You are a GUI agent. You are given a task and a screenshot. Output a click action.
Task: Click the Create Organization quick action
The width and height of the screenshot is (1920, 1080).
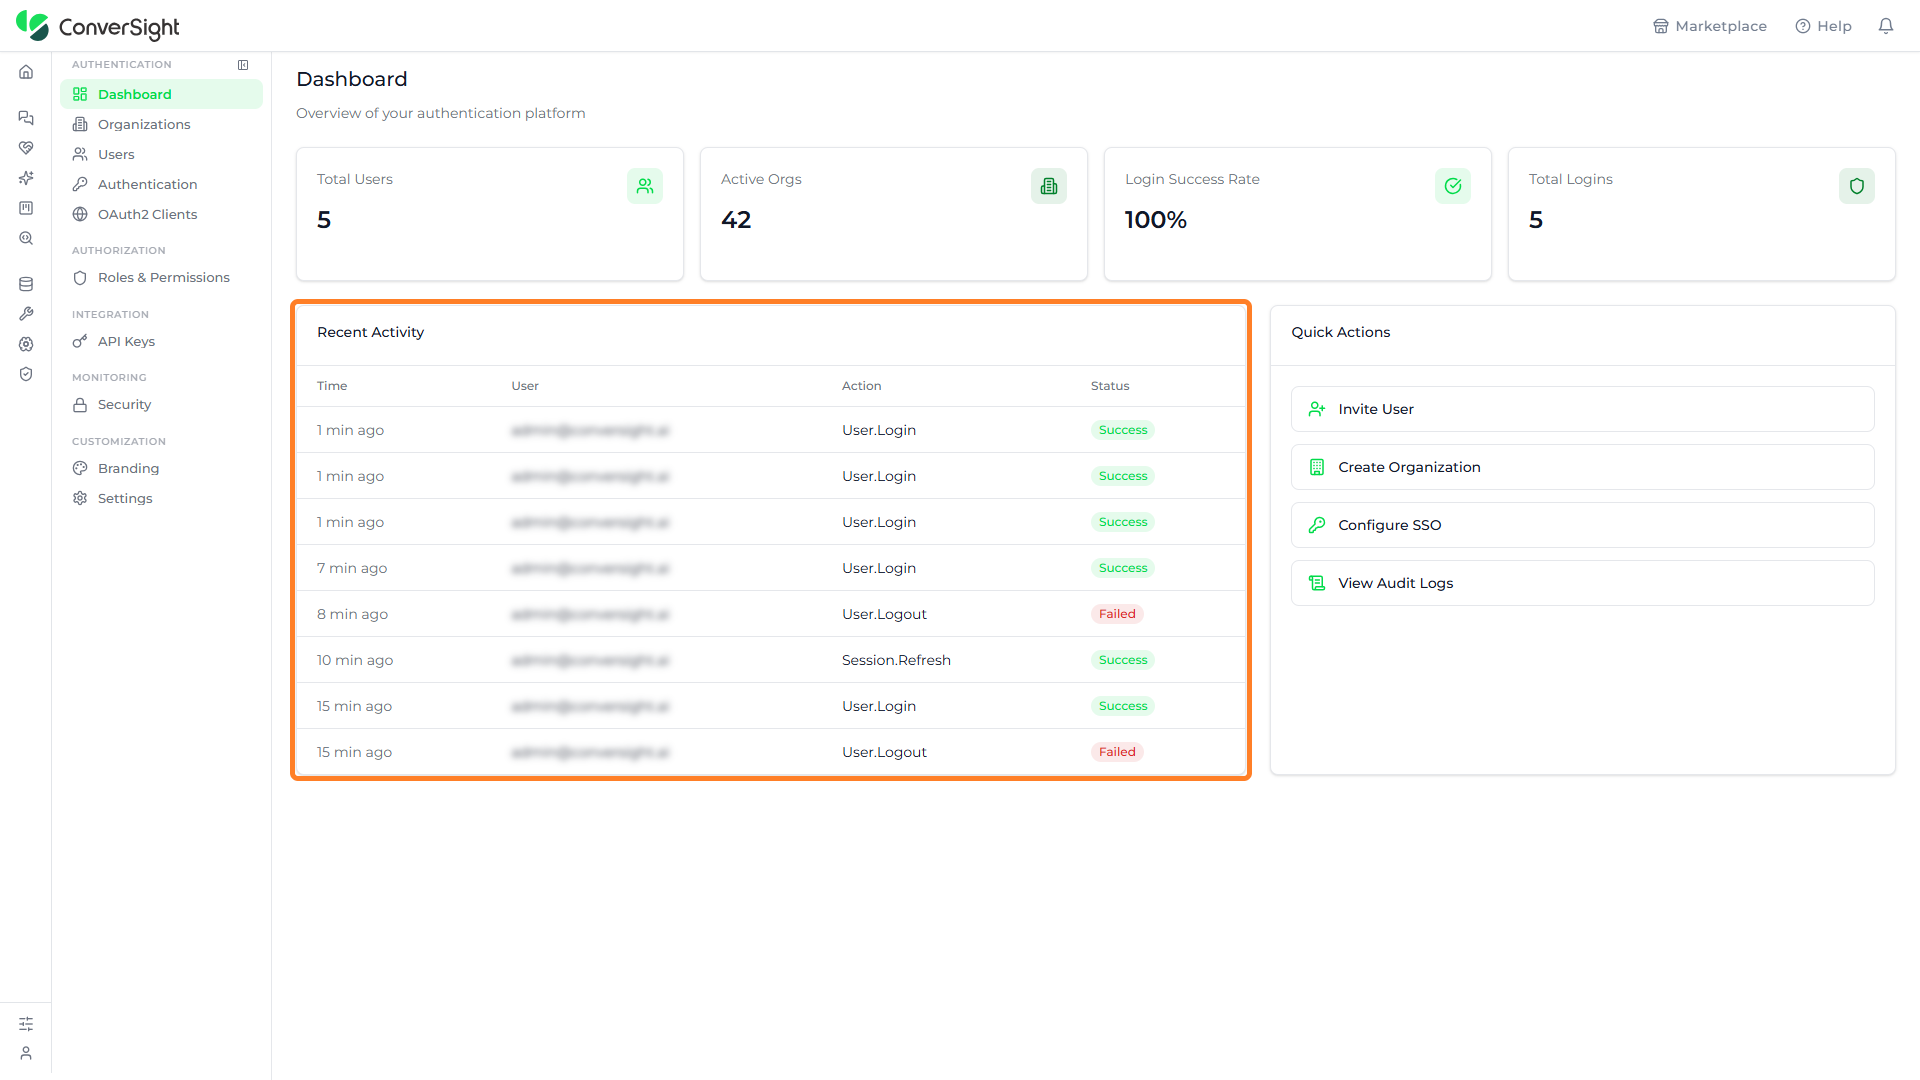click(1582, 467)
